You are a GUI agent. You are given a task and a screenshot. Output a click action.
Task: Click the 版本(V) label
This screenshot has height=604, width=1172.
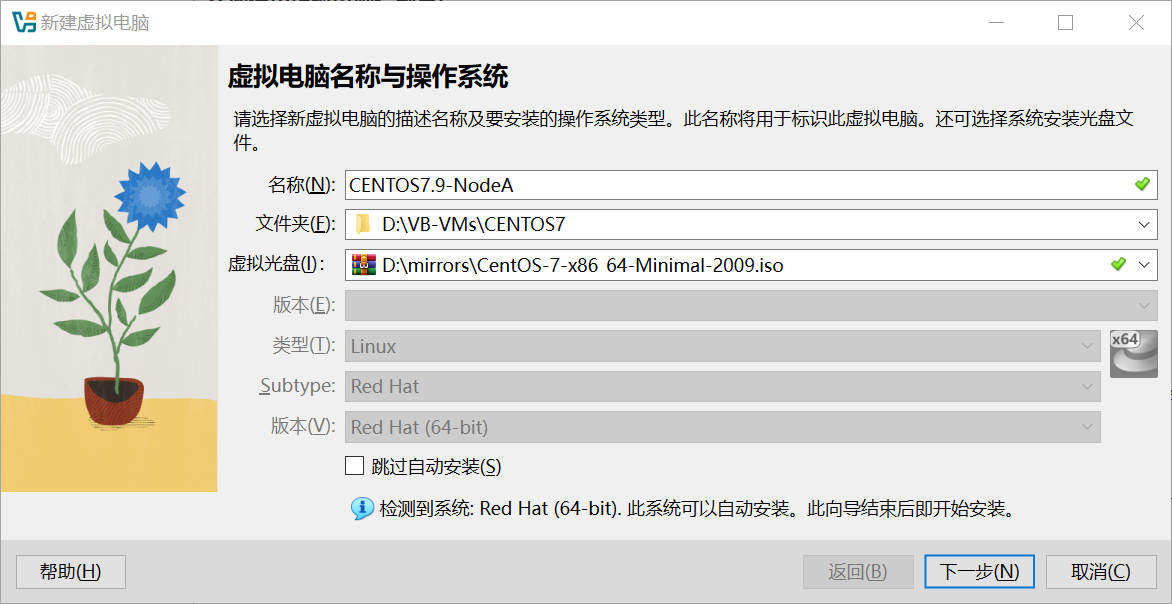[x=302, y=427]
